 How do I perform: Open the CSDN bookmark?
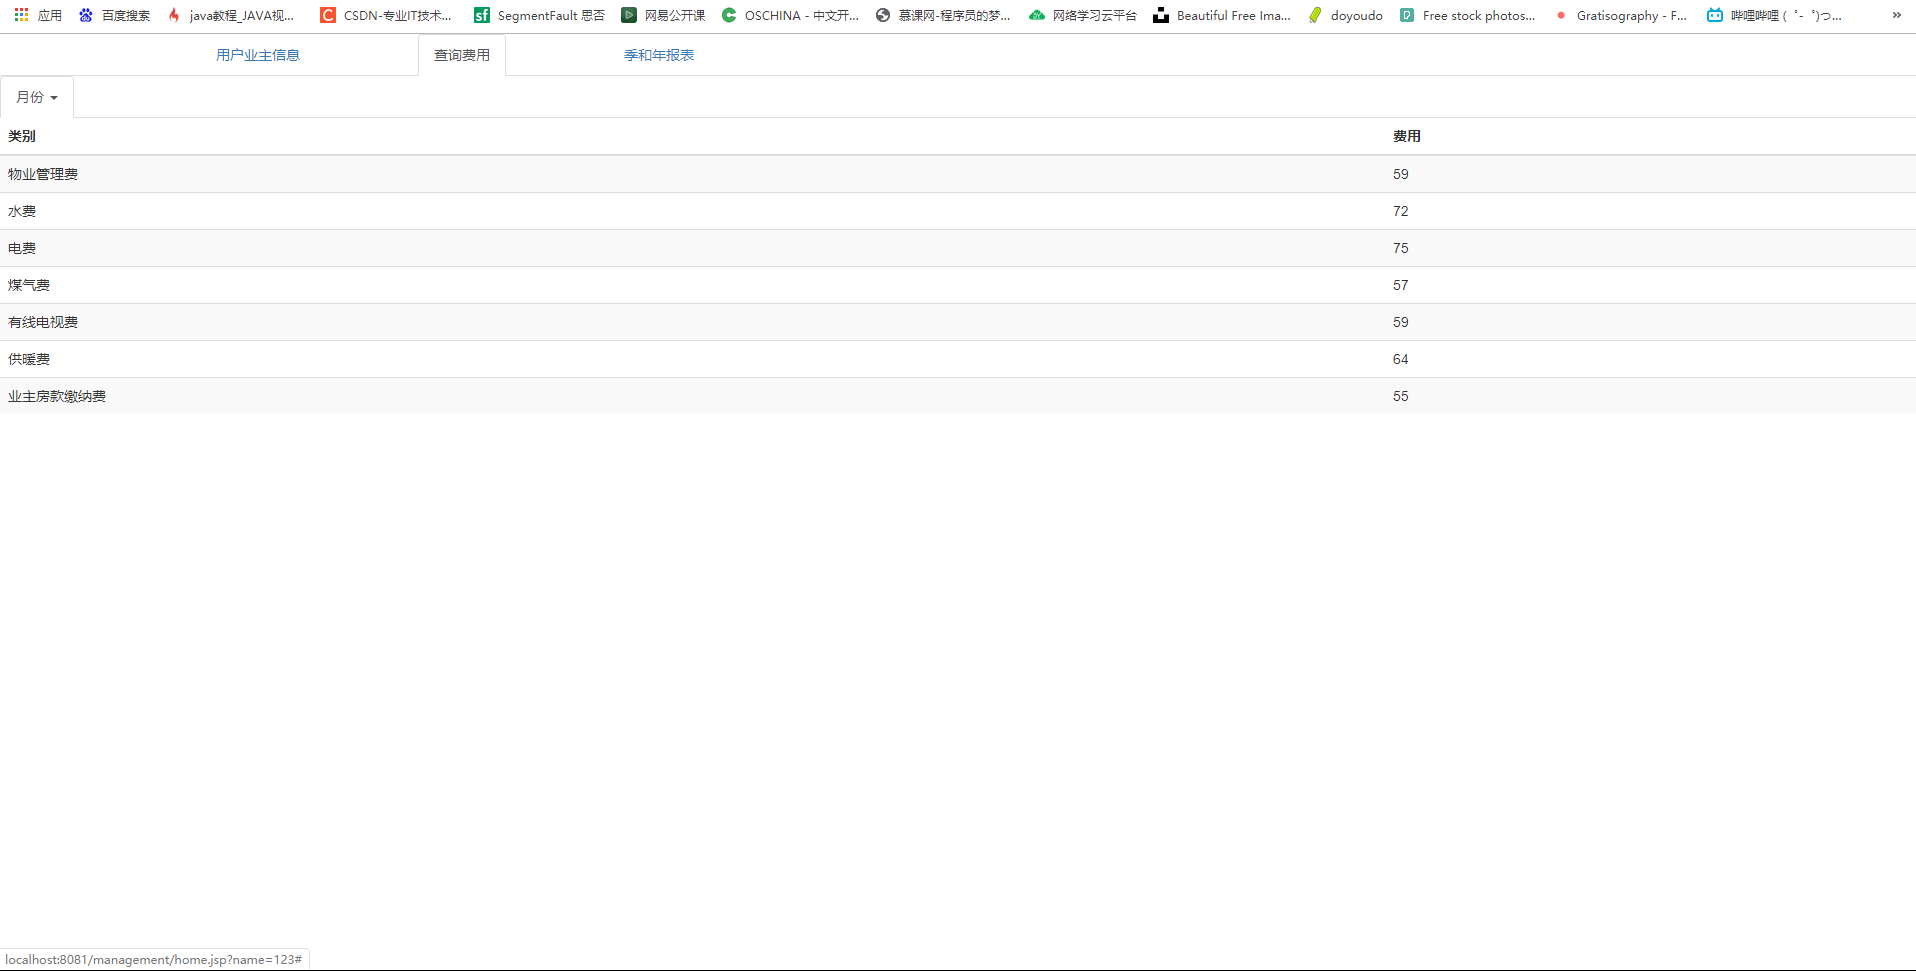(x=385, y=15)
